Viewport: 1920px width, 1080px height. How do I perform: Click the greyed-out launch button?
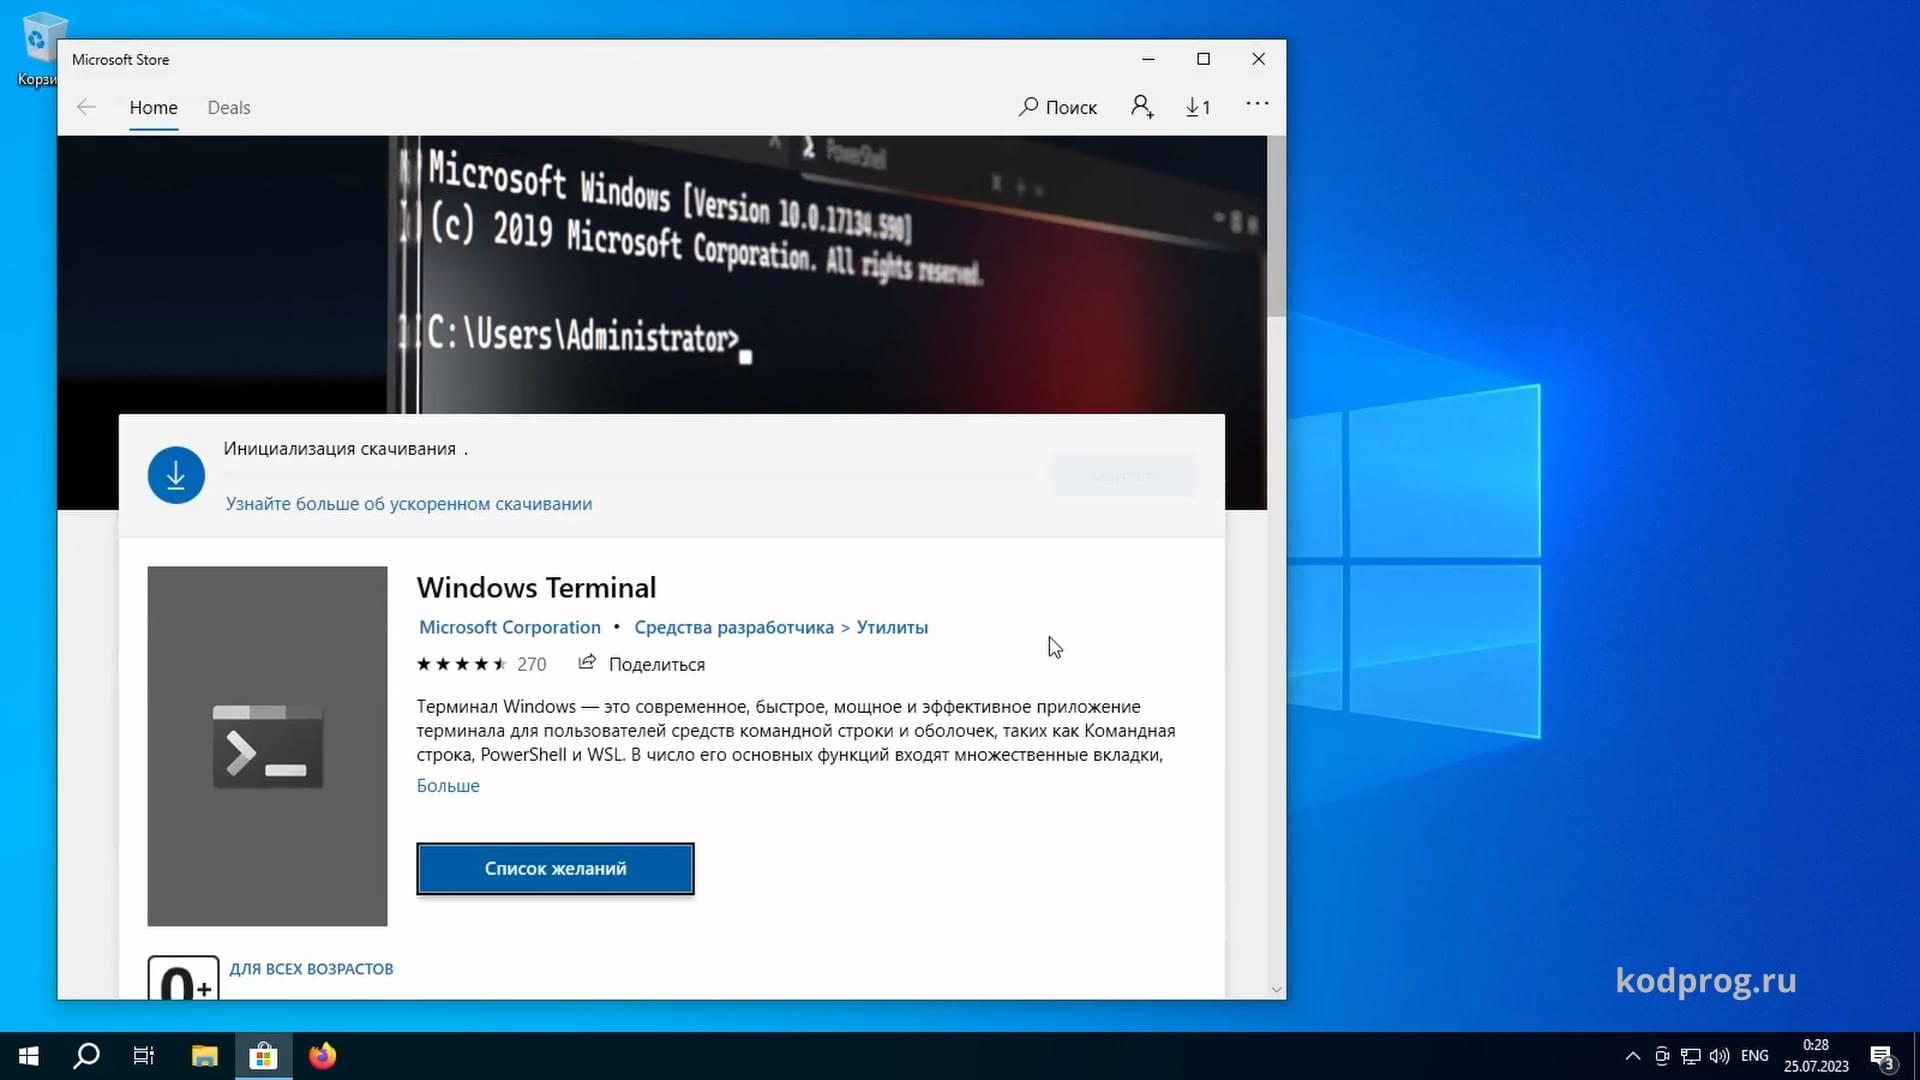1124,476
